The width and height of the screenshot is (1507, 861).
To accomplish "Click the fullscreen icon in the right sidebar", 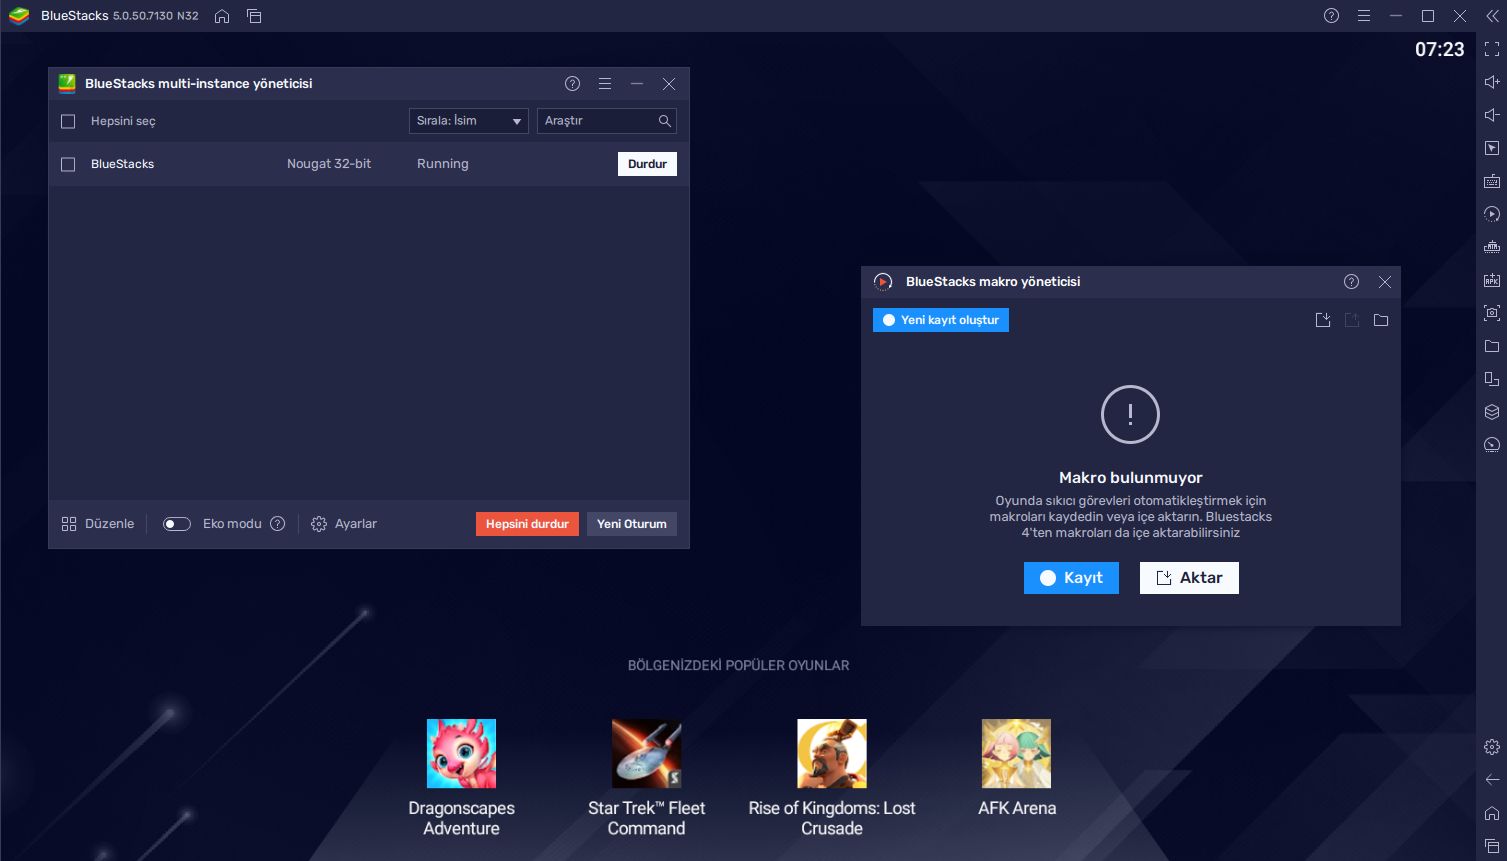I will tap(1491, 49).
